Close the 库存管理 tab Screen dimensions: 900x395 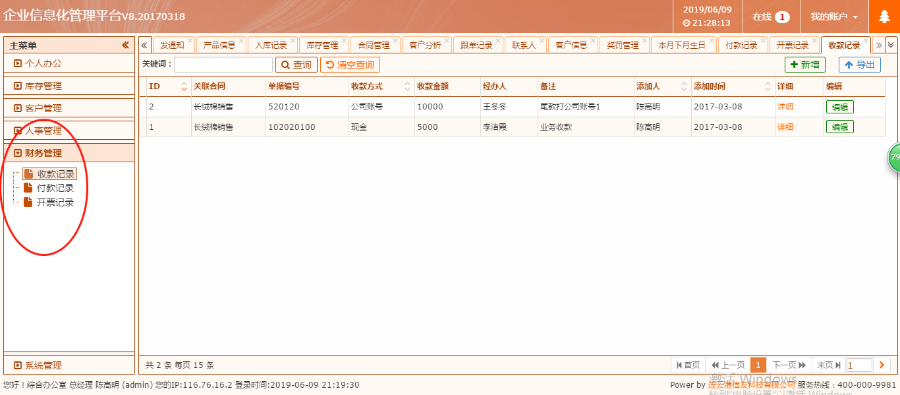(344, 40)
